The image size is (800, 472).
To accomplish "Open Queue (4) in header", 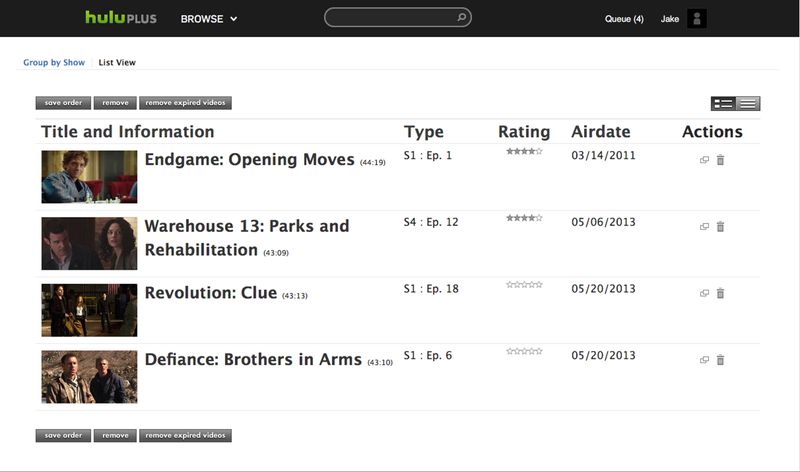I will click(624, 19).
